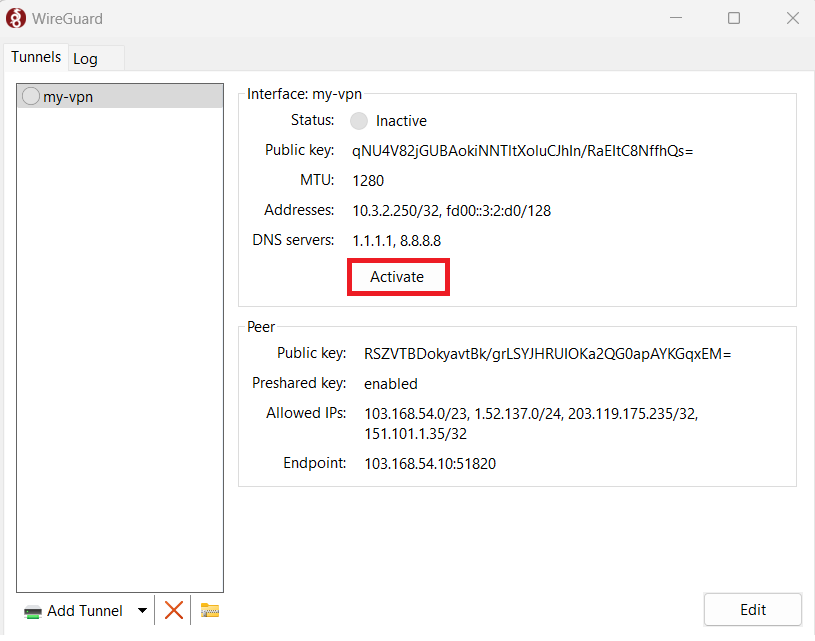Minimize the WireGuard window
The image size is (815, 641).
point(676,18)
